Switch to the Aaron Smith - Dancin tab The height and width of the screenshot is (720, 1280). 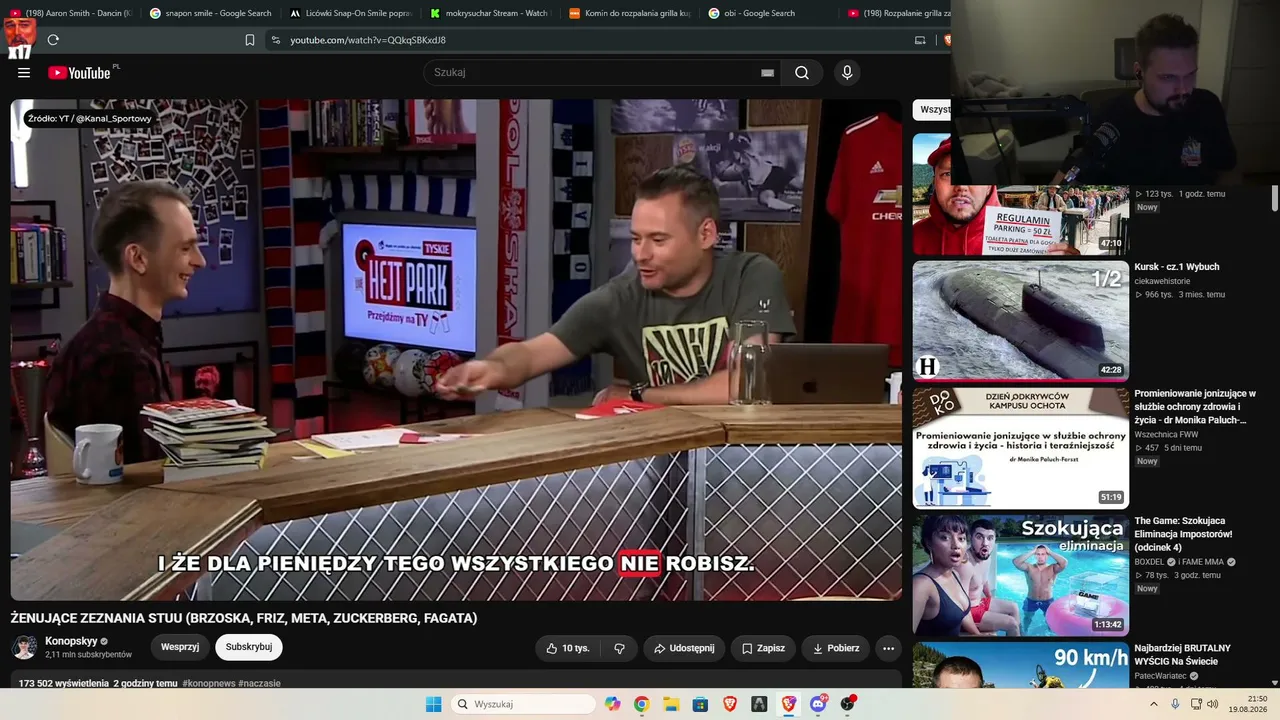(x=71, y=13)
